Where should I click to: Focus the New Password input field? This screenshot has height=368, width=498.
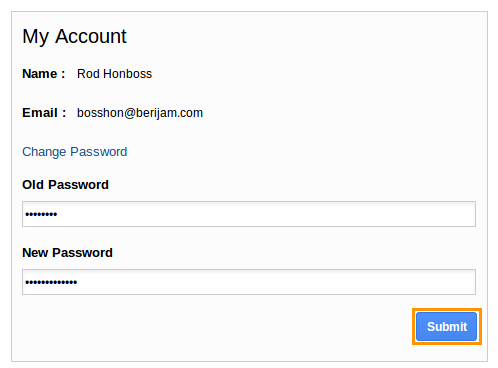(249, 282)
